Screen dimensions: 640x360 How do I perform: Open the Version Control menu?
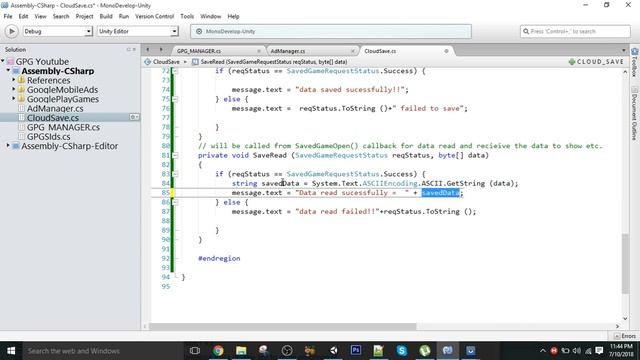(x=154, y=16)
